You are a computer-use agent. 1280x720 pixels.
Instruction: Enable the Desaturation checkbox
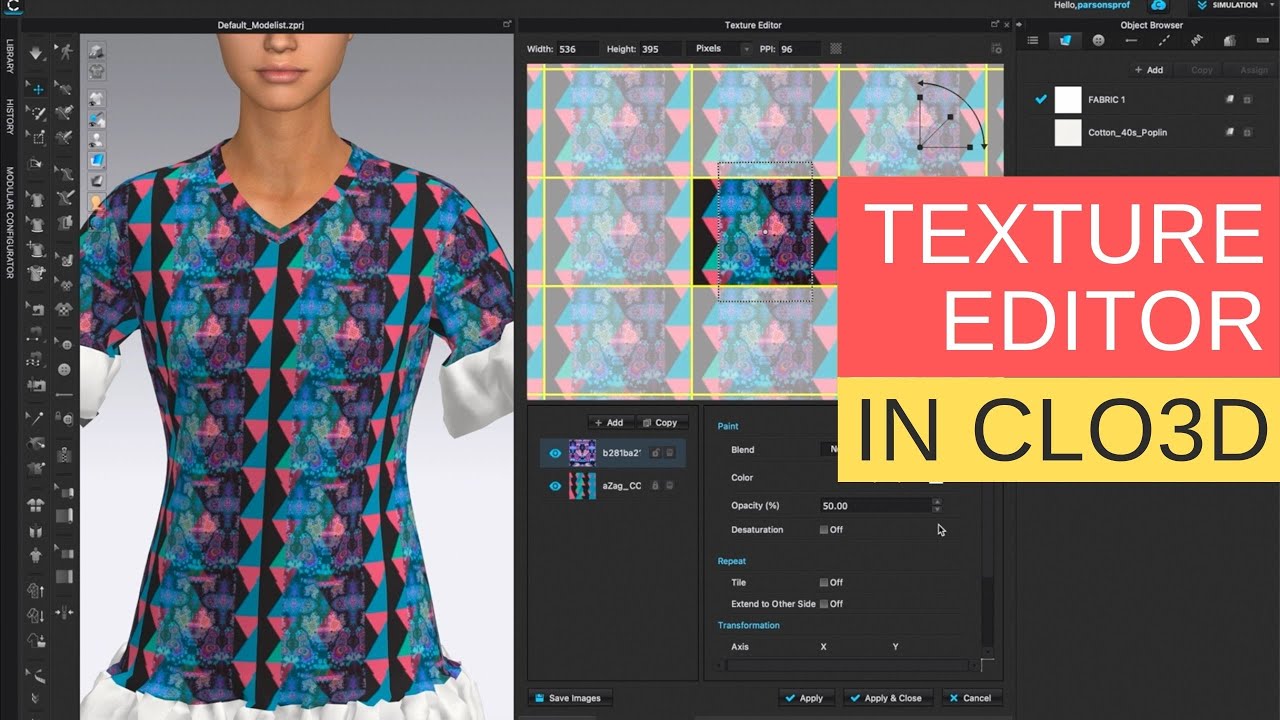[x=824, y=530]
